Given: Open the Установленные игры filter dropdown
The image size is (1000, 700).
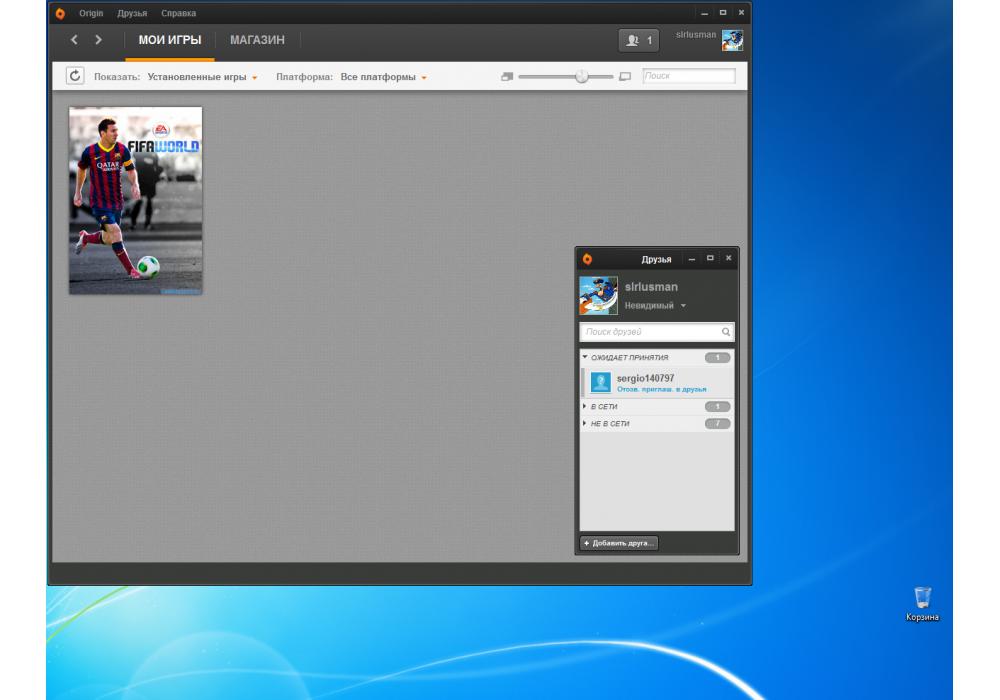Looking at the screenshot, I should 202,77.
